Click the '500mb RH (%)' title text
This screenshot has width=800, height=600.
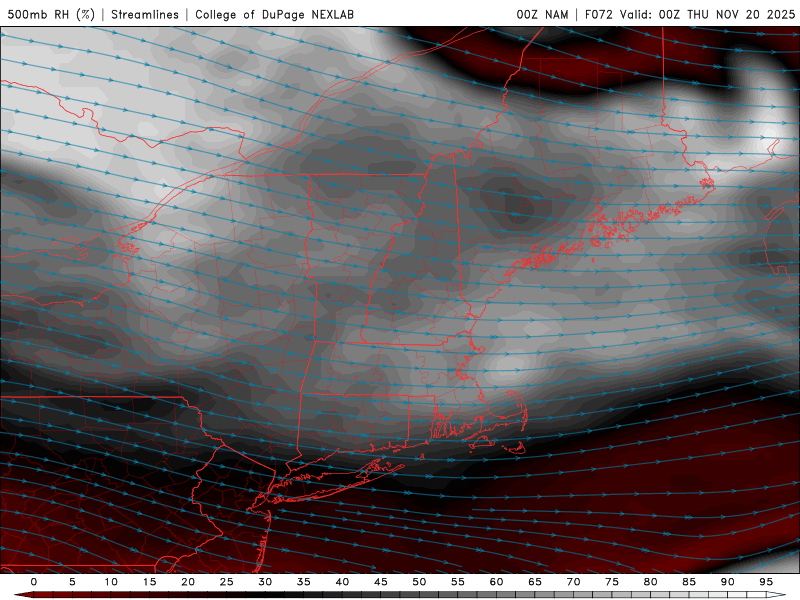click(x=51, y=14)
